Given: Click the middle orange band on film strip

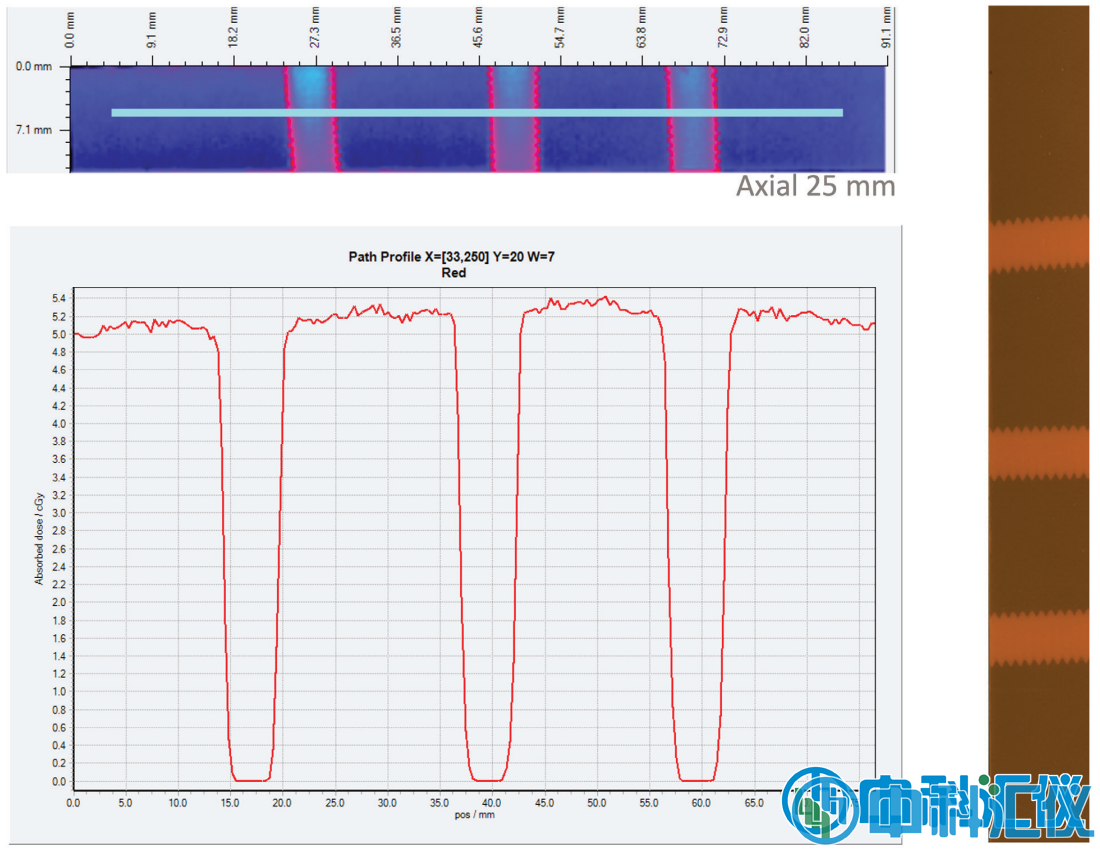Looking at the screenshot, I should tap(1038, 453).
